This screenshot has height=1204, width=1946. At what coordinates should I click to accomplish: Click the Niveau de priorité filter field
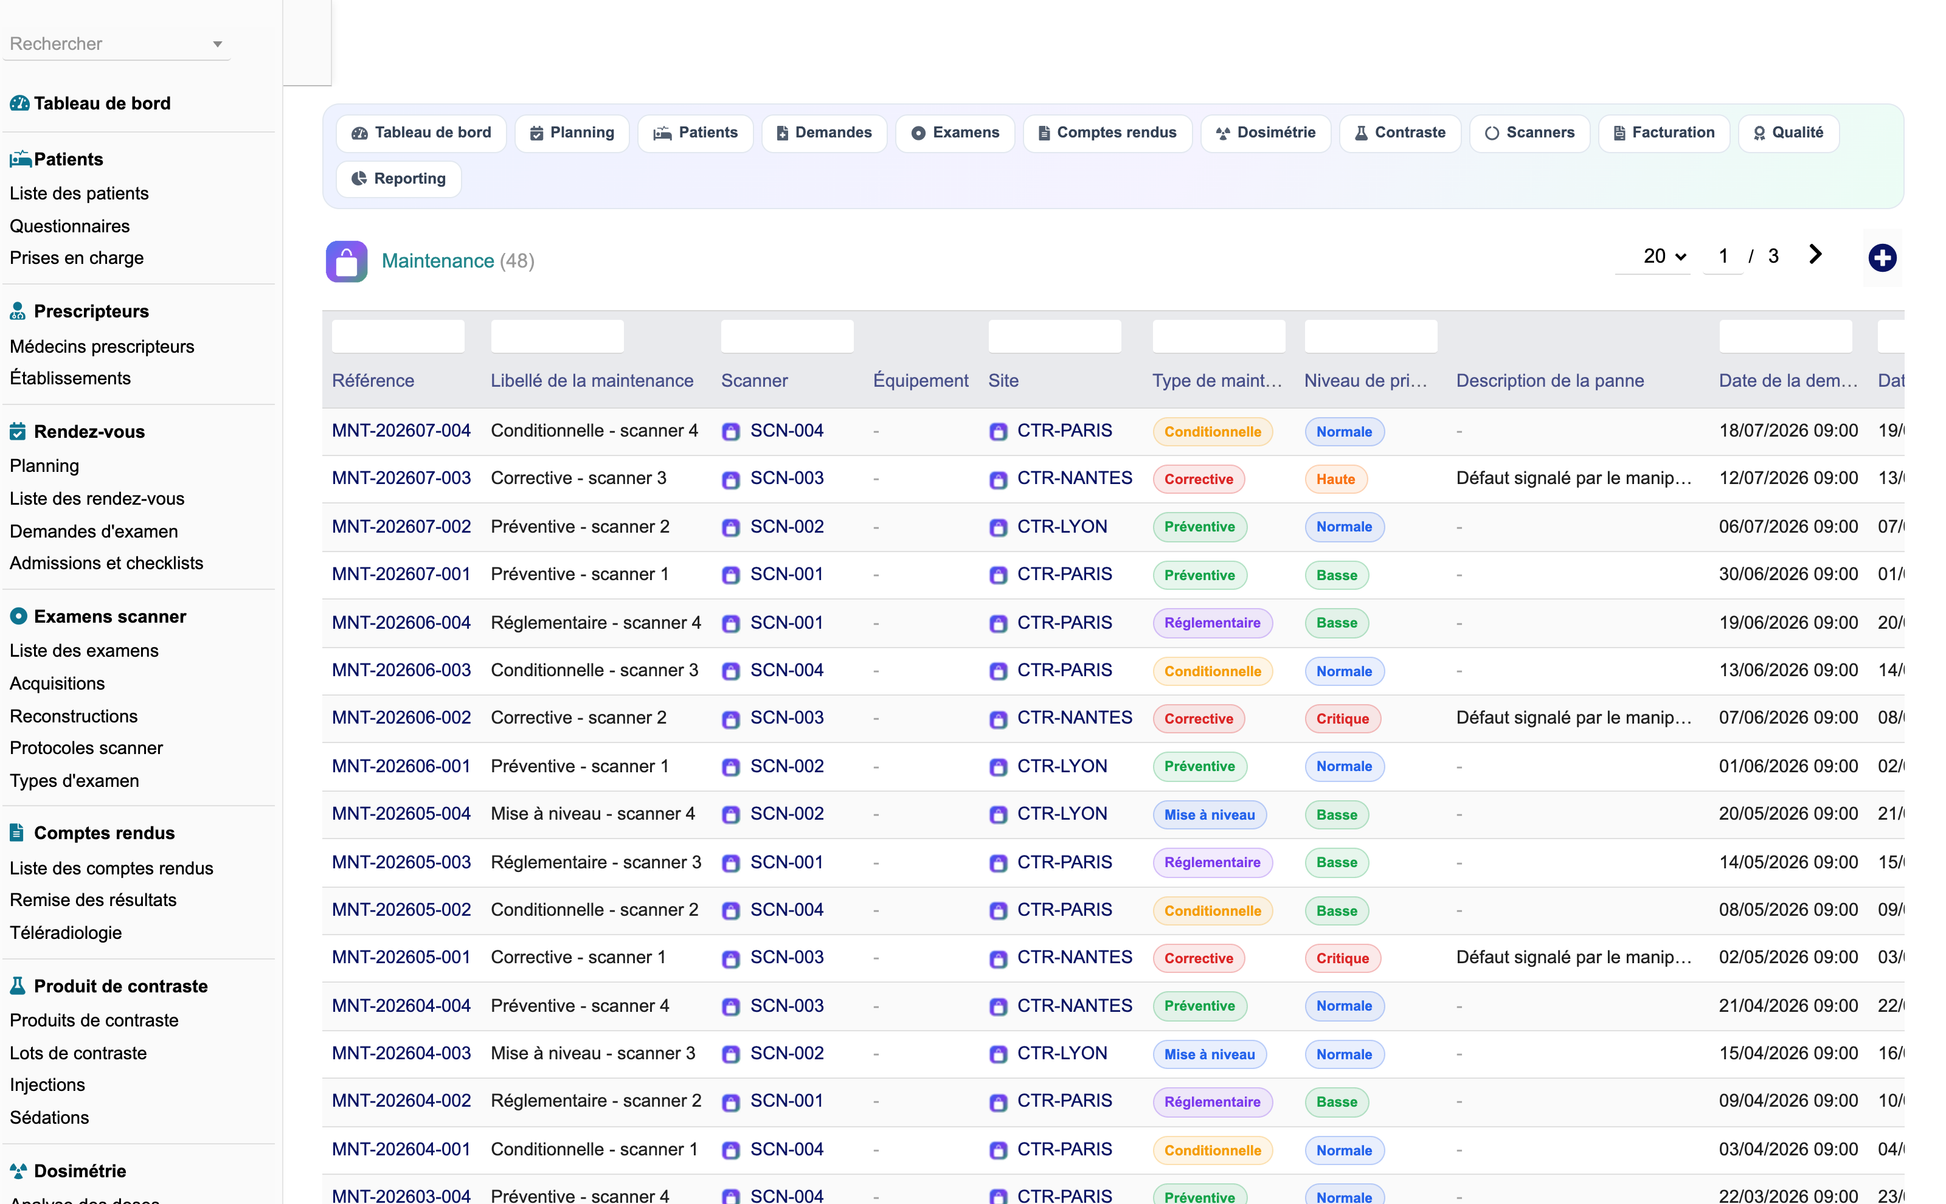(x=1370, y=336)
